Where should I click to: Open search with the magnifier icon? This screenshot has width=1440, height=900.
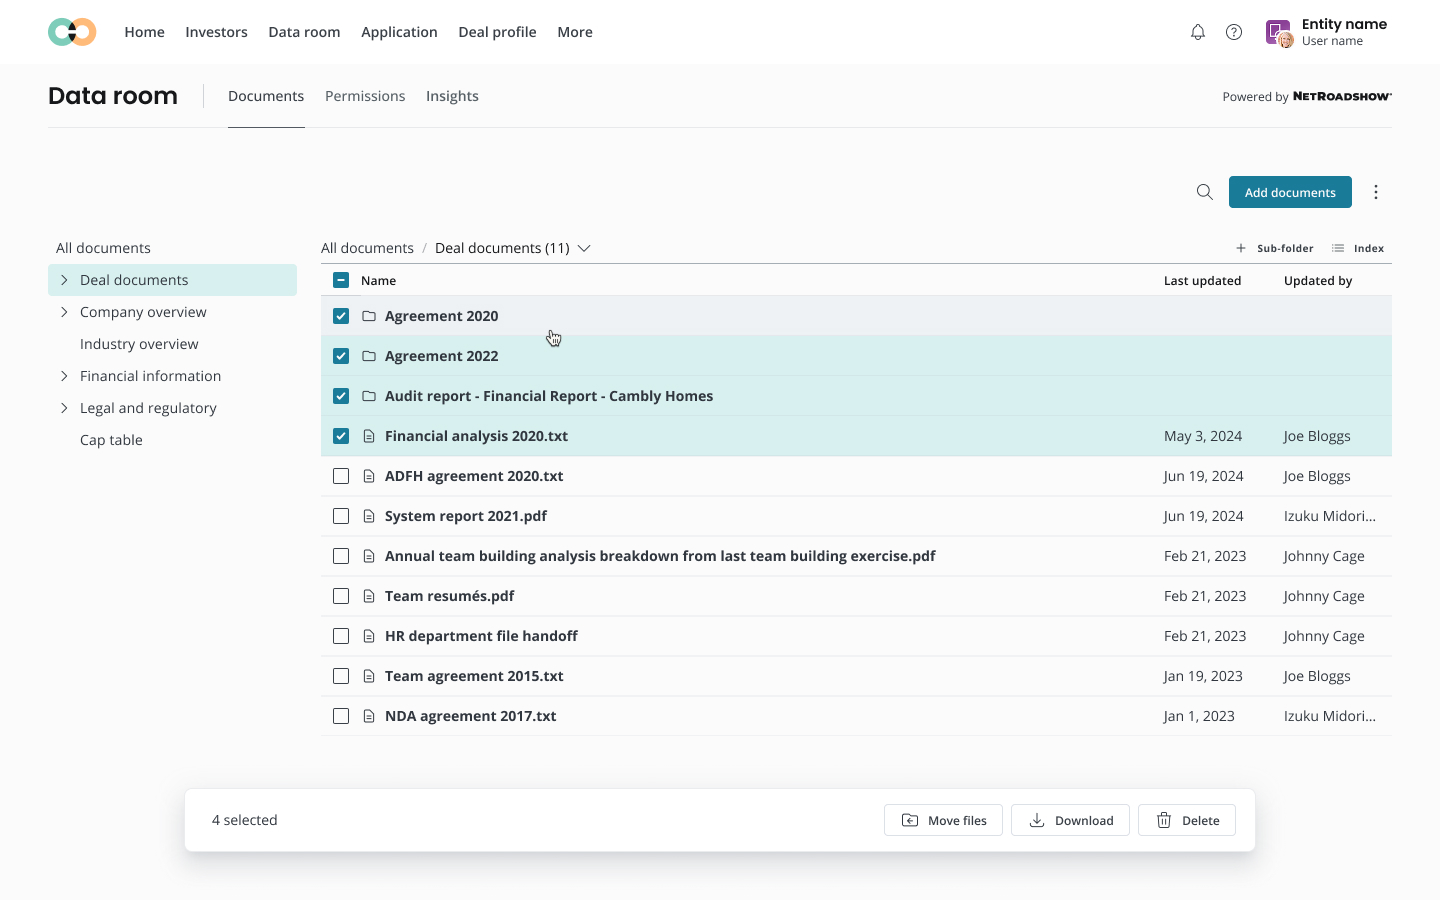point(1204,192)
